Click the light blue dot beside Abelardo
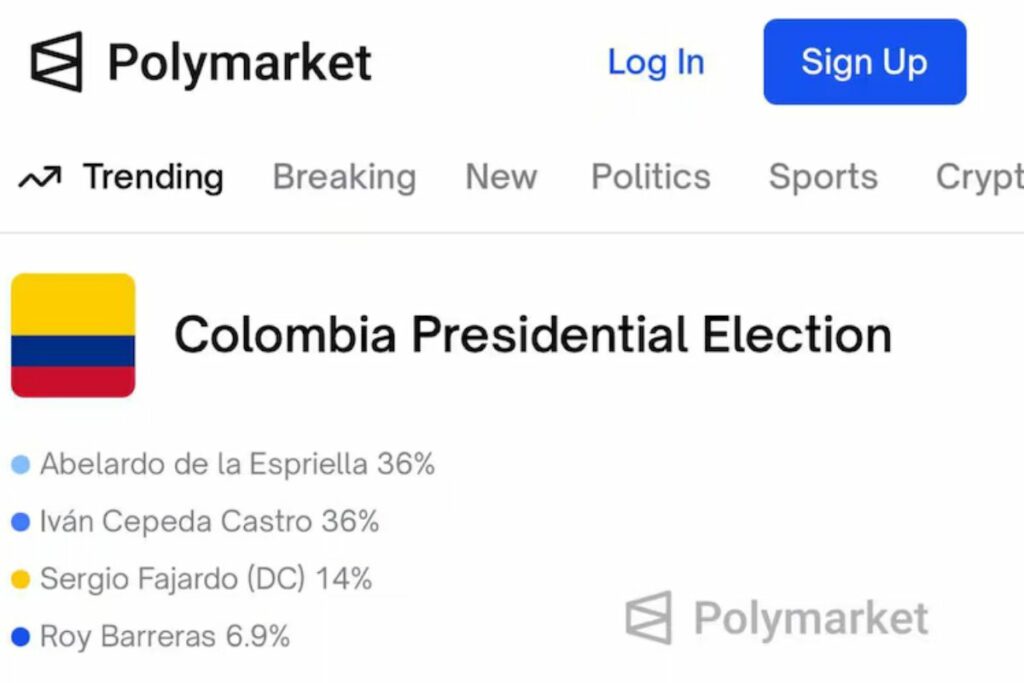 20,465
